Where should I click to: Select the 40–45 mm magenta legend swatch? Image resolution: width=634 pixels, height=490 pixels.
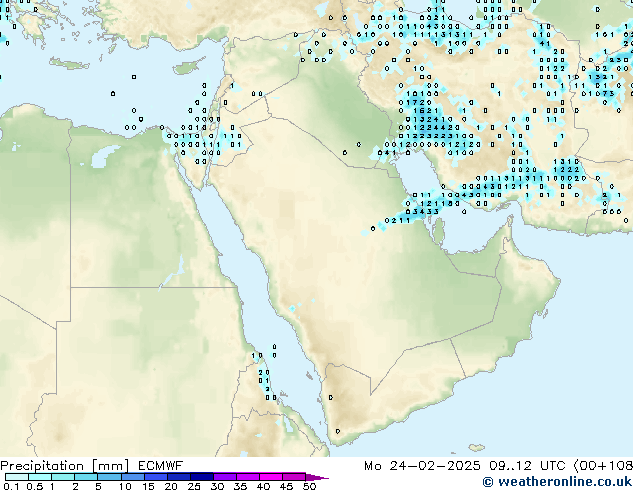coord(271,477)
